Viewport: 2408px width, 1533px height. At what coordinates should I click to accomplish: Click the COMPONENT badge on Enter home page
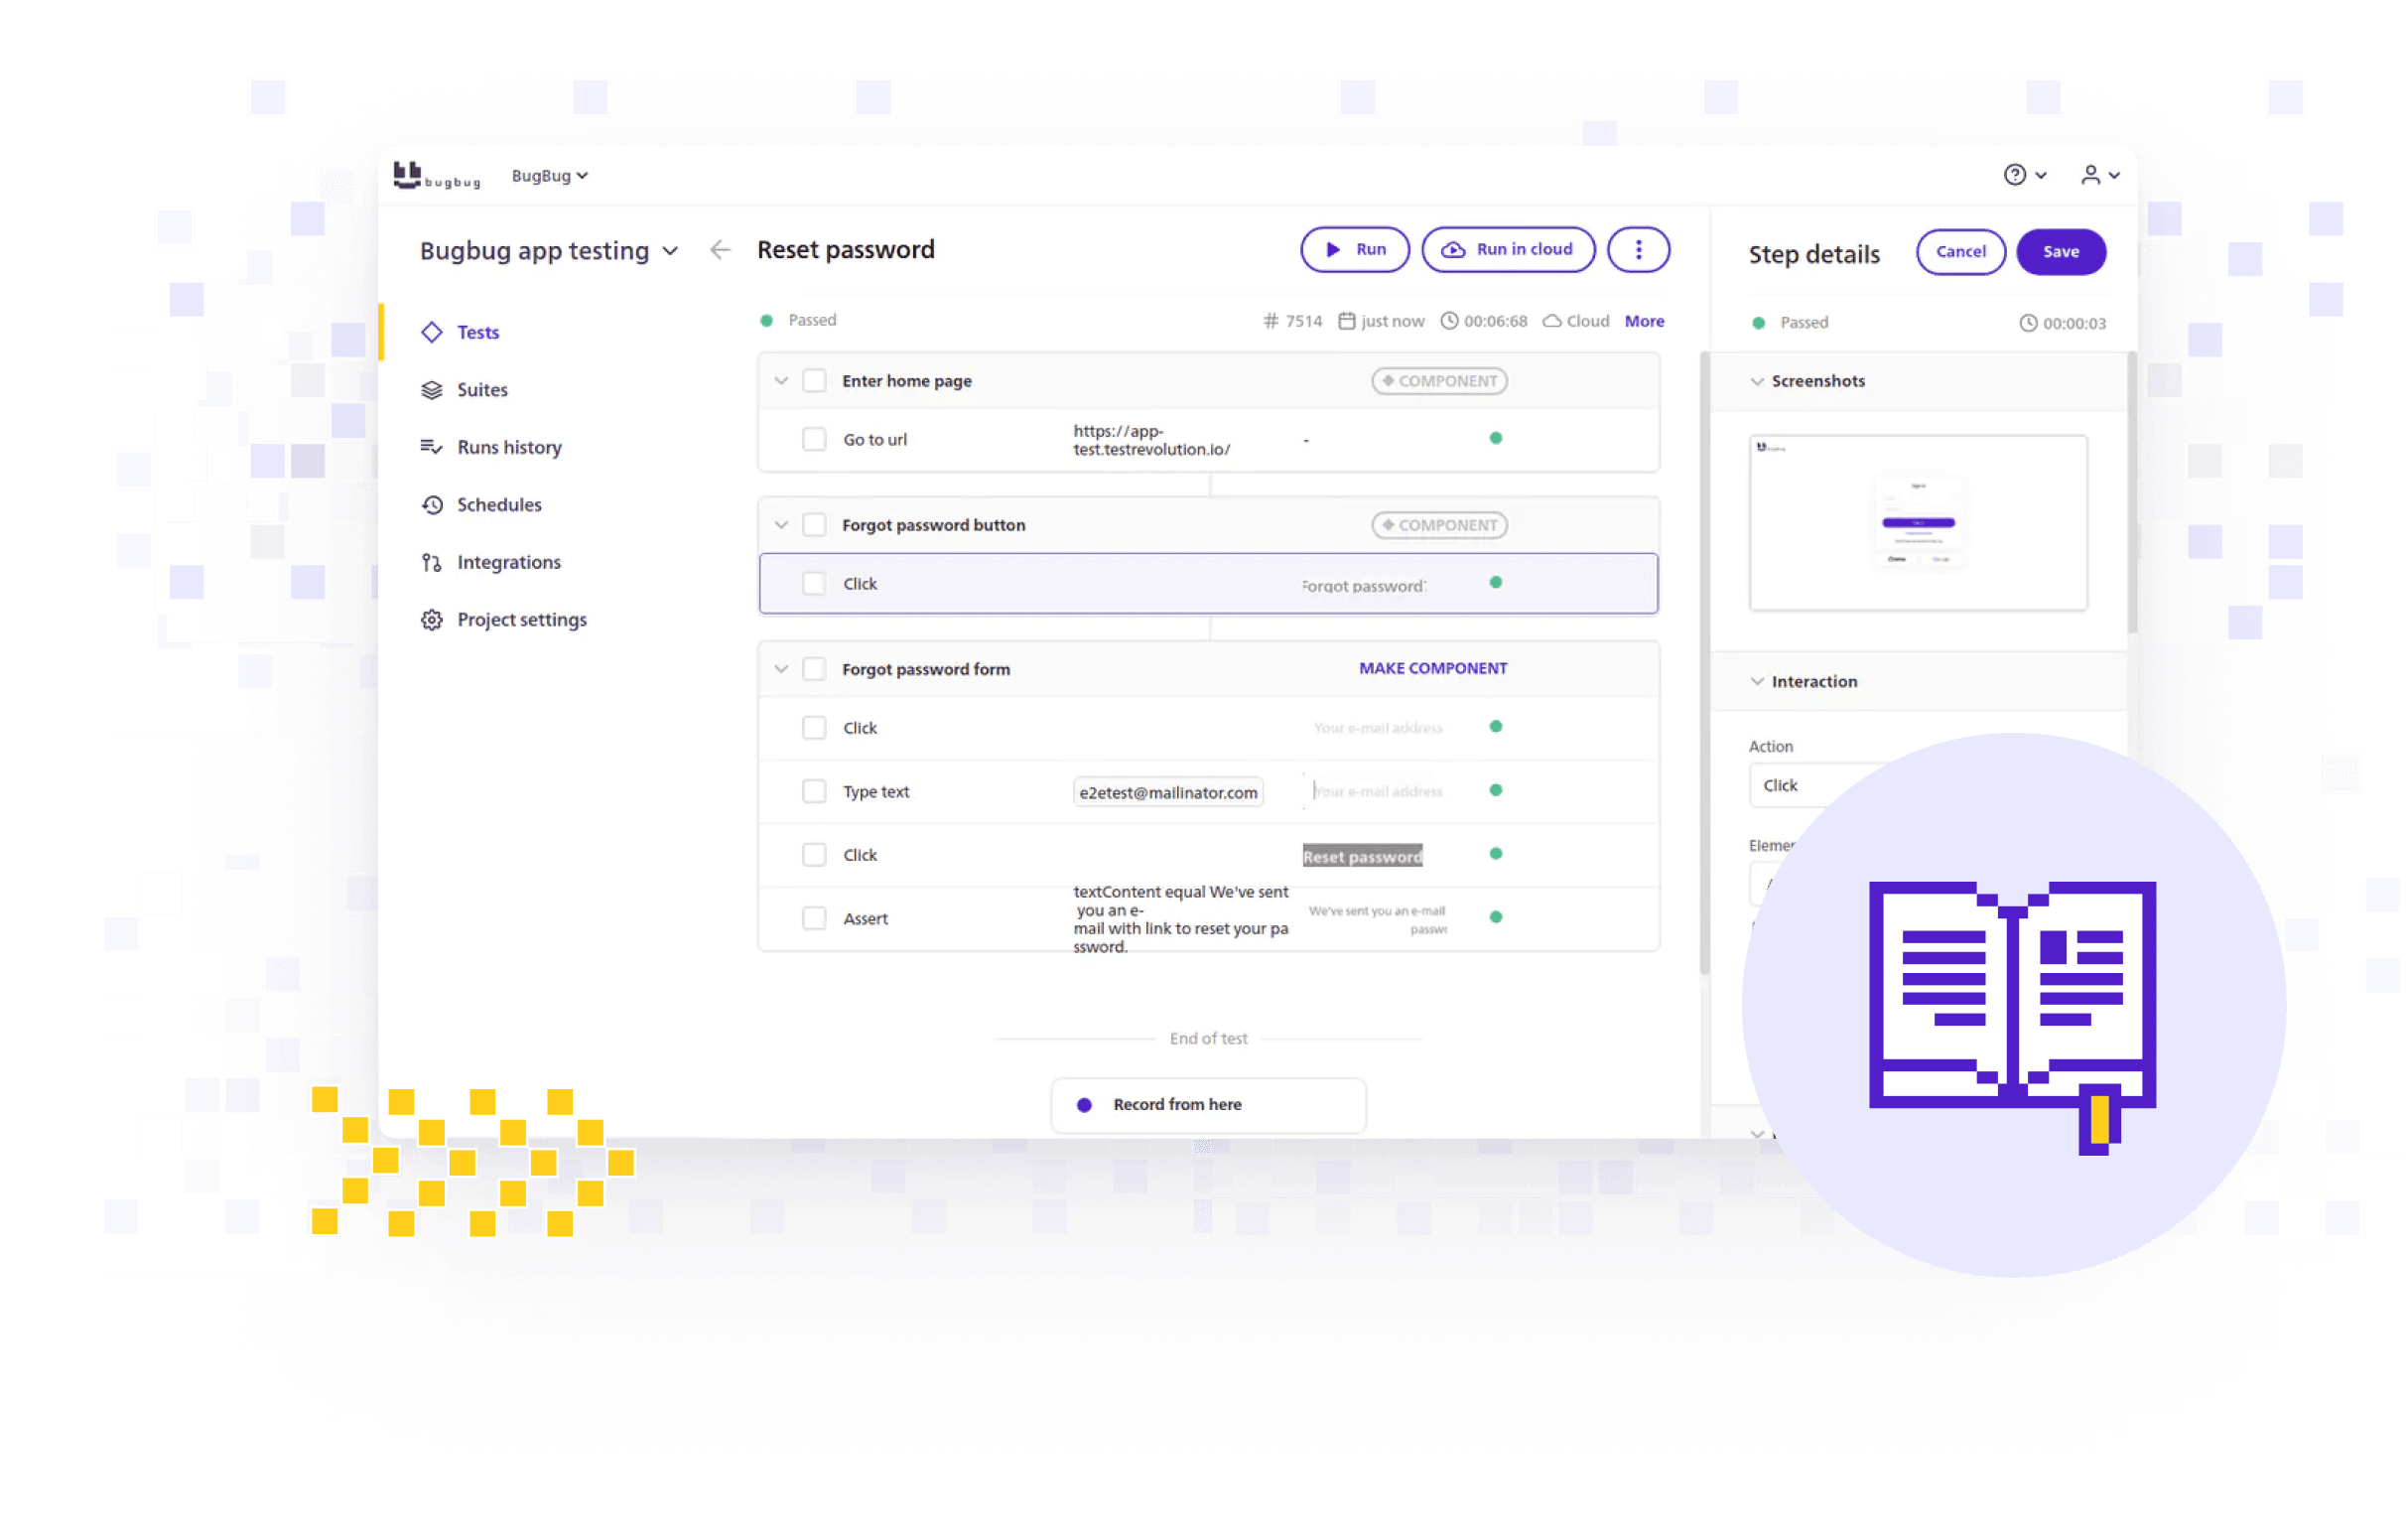[1439, 381]
